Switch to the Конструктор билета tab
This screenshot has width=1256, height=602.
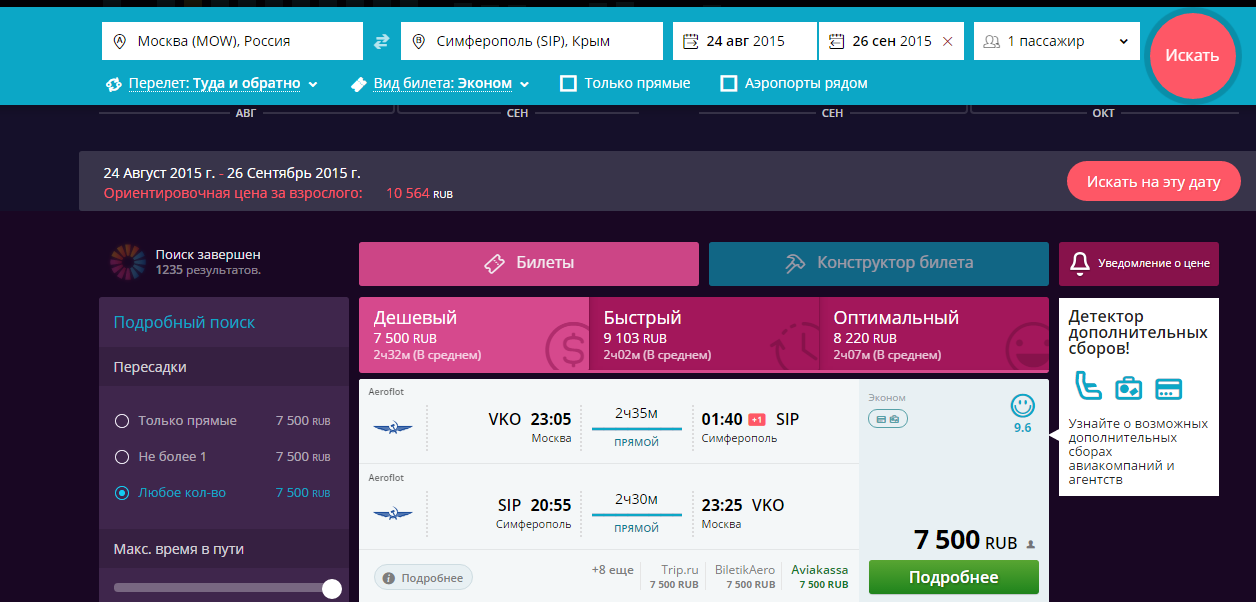click(x=878, y=264)
